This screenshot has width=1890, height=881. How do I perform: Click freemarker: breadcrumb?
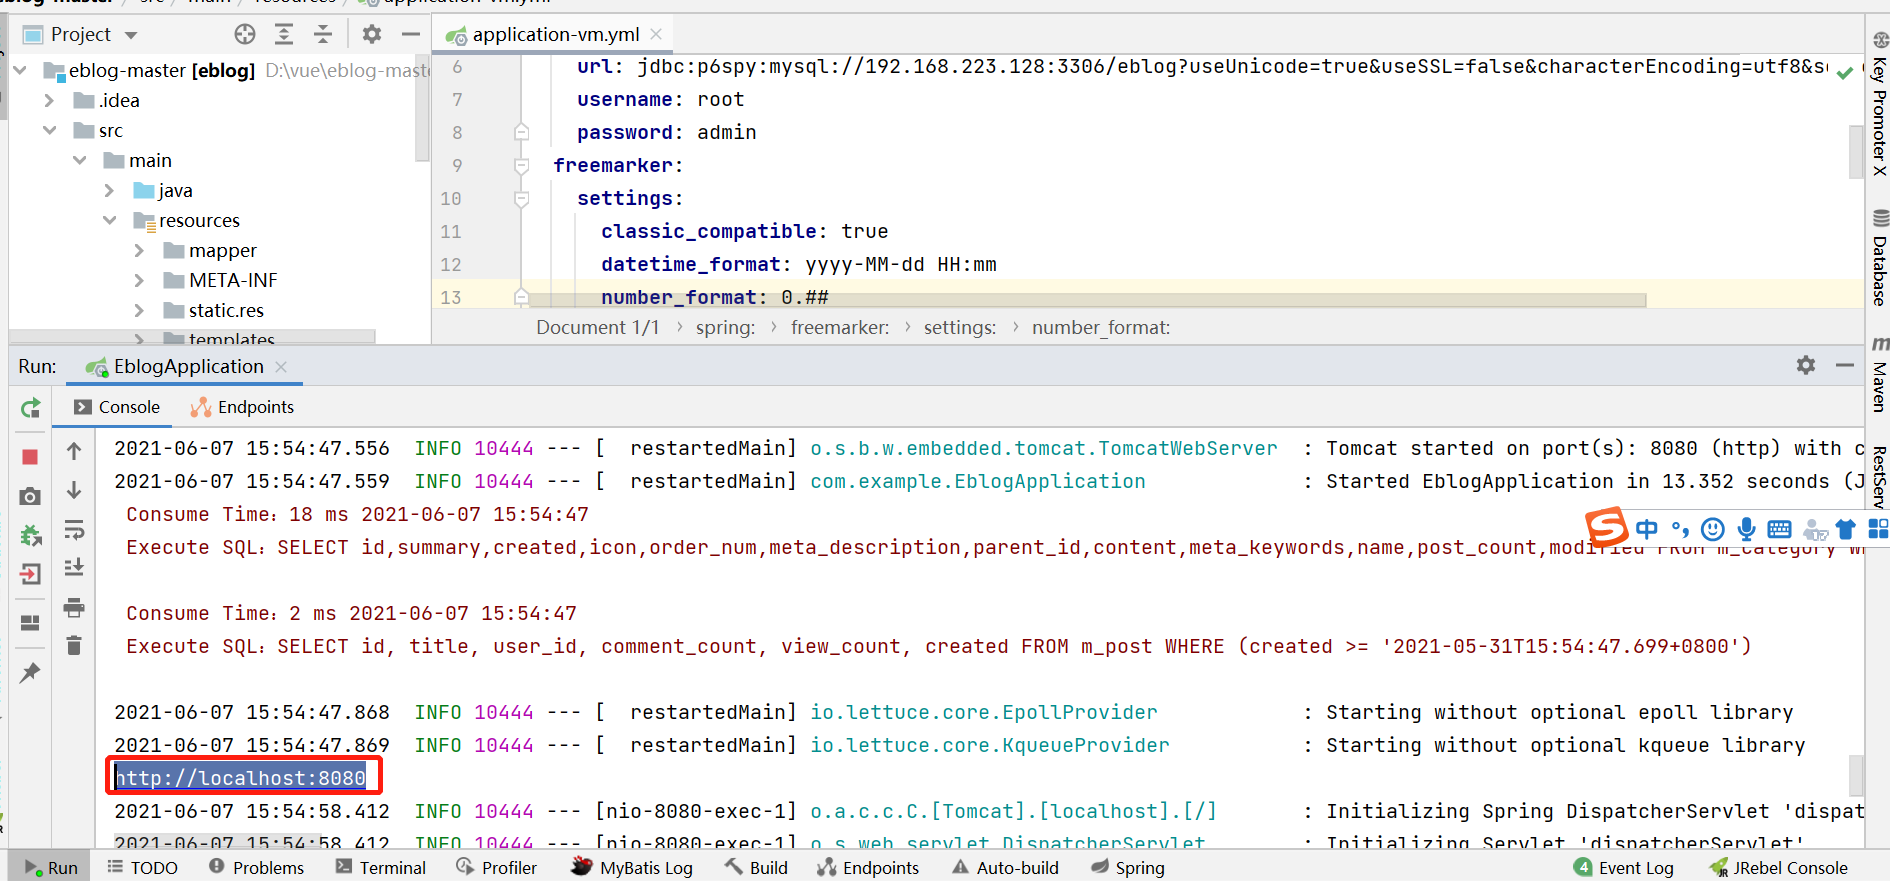pyautogui.click(x=840, y=327)
